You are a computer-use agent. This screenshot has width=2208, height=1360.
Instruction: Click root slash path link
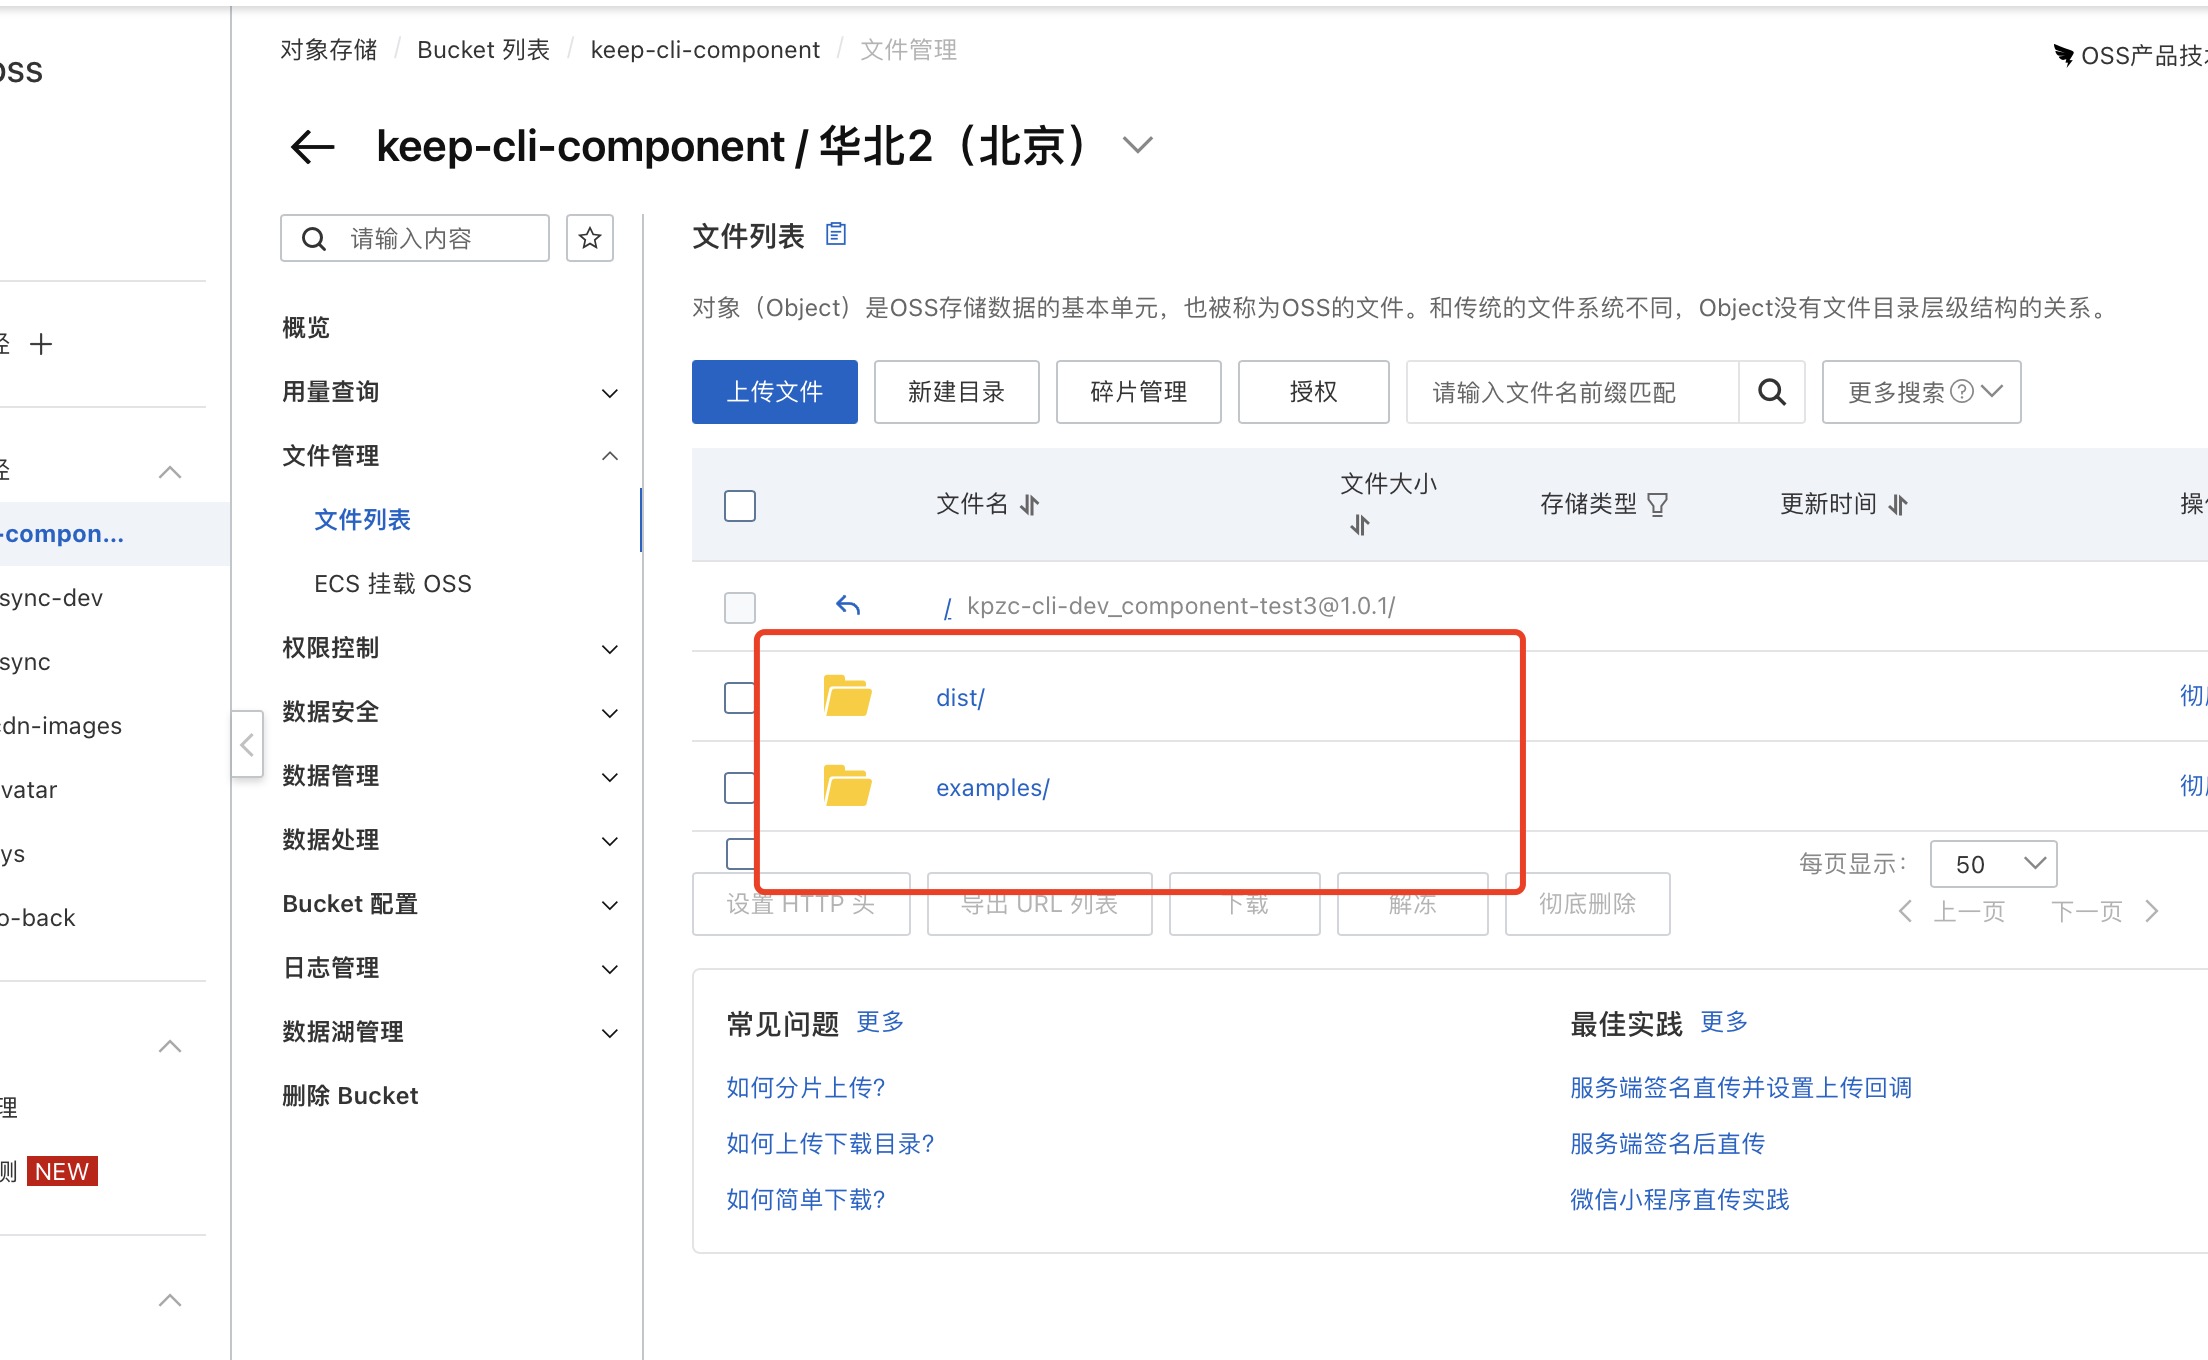coord(948,607)
